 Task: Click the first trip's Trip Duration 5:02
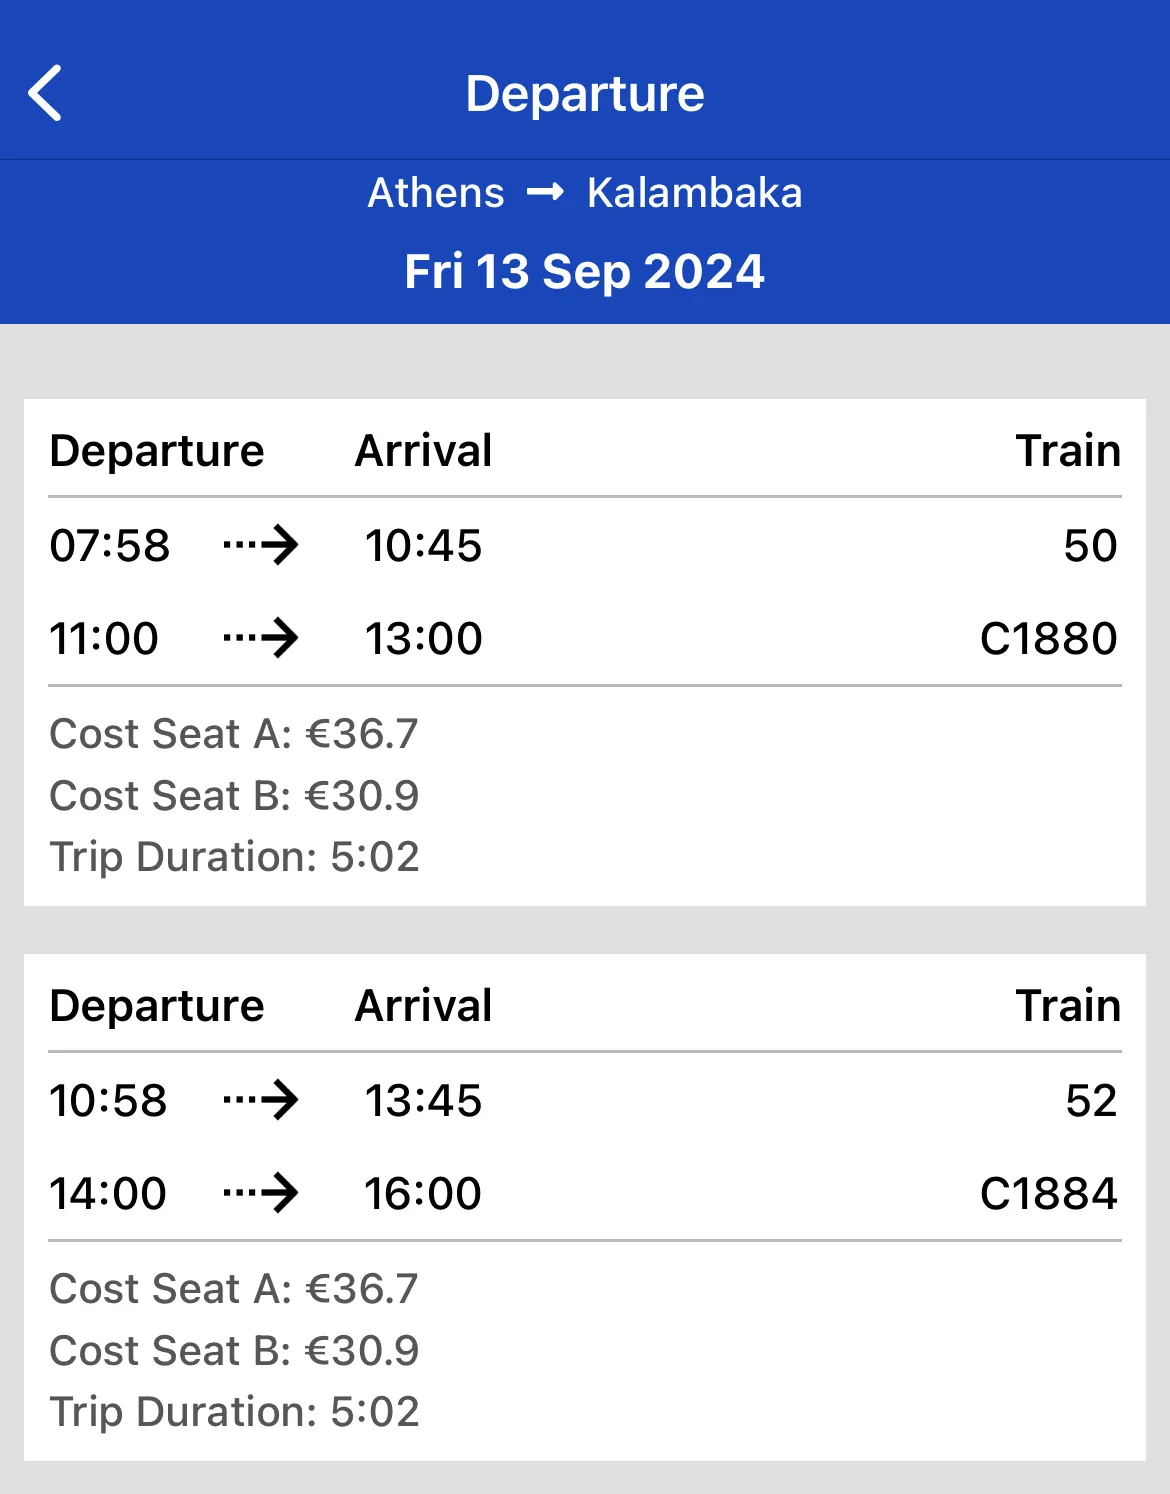coord(234,857)
